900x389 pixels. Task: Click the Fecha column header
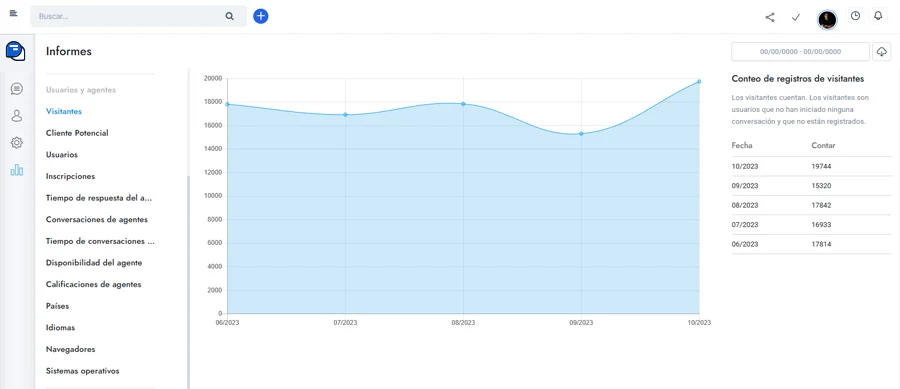tap(742, 146)
